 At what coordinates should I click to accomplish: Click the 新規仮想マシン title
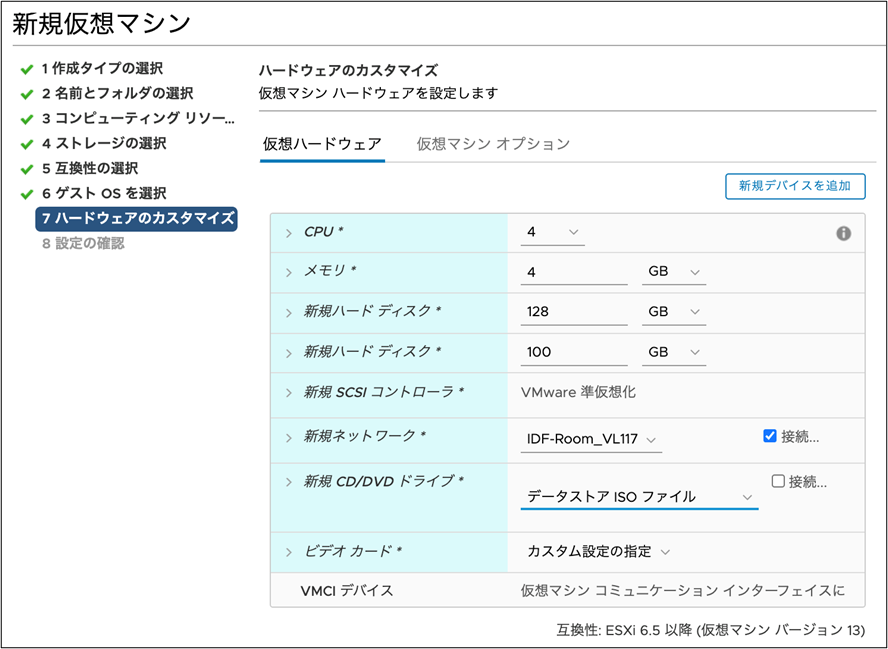pos(101,24)
